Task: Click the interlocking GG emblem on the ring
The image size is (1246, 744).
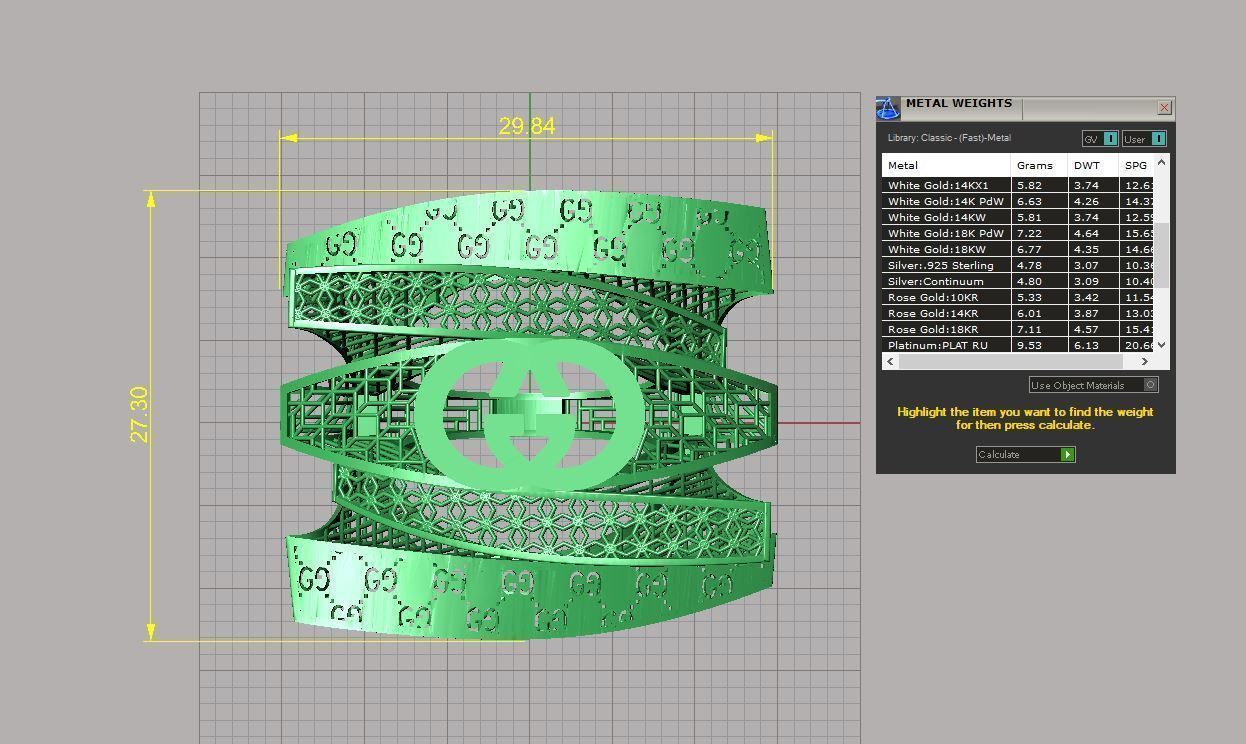Action: 528,417
